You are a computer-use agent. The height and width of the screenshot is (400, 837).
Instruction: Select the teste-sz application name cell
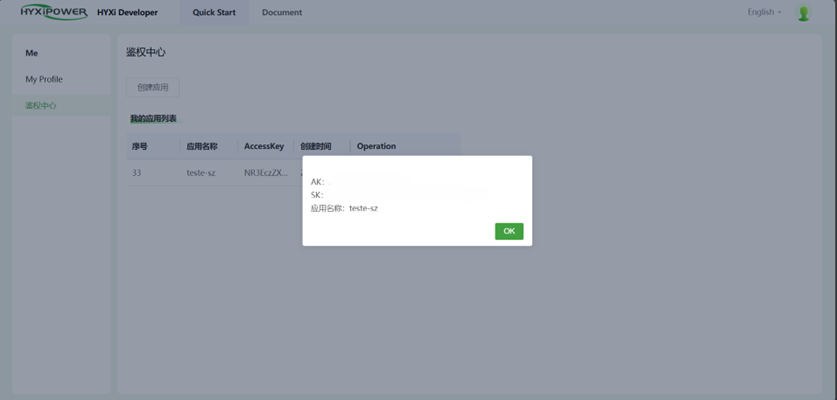201,173
